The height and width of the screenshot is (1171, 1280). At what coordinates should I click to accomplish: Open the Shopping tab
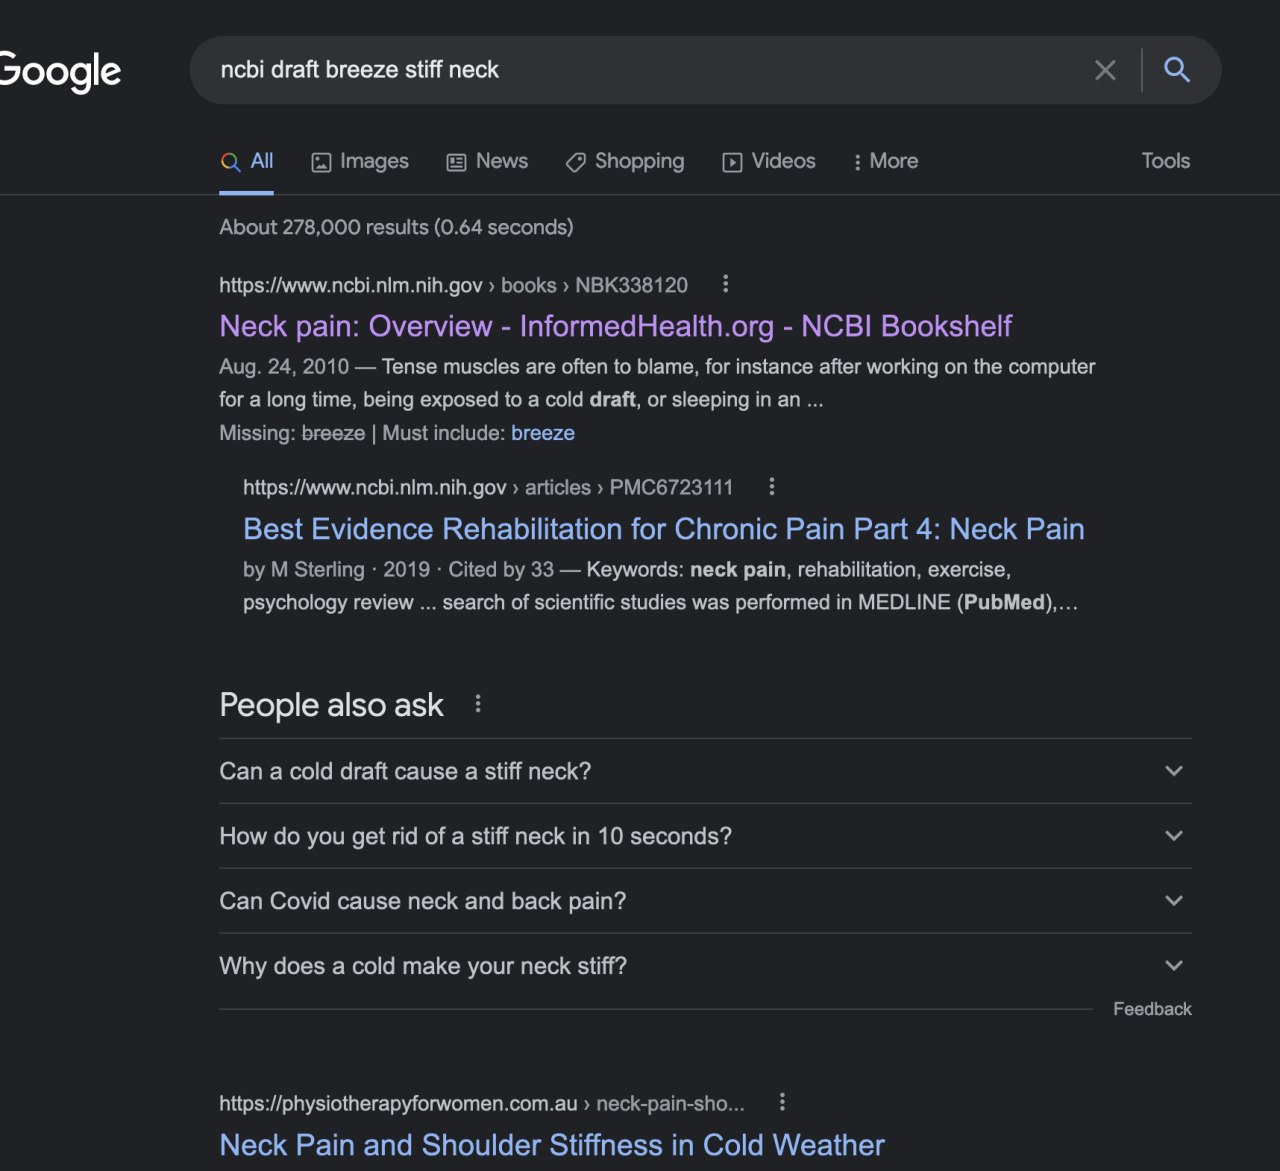click(625, 161)
